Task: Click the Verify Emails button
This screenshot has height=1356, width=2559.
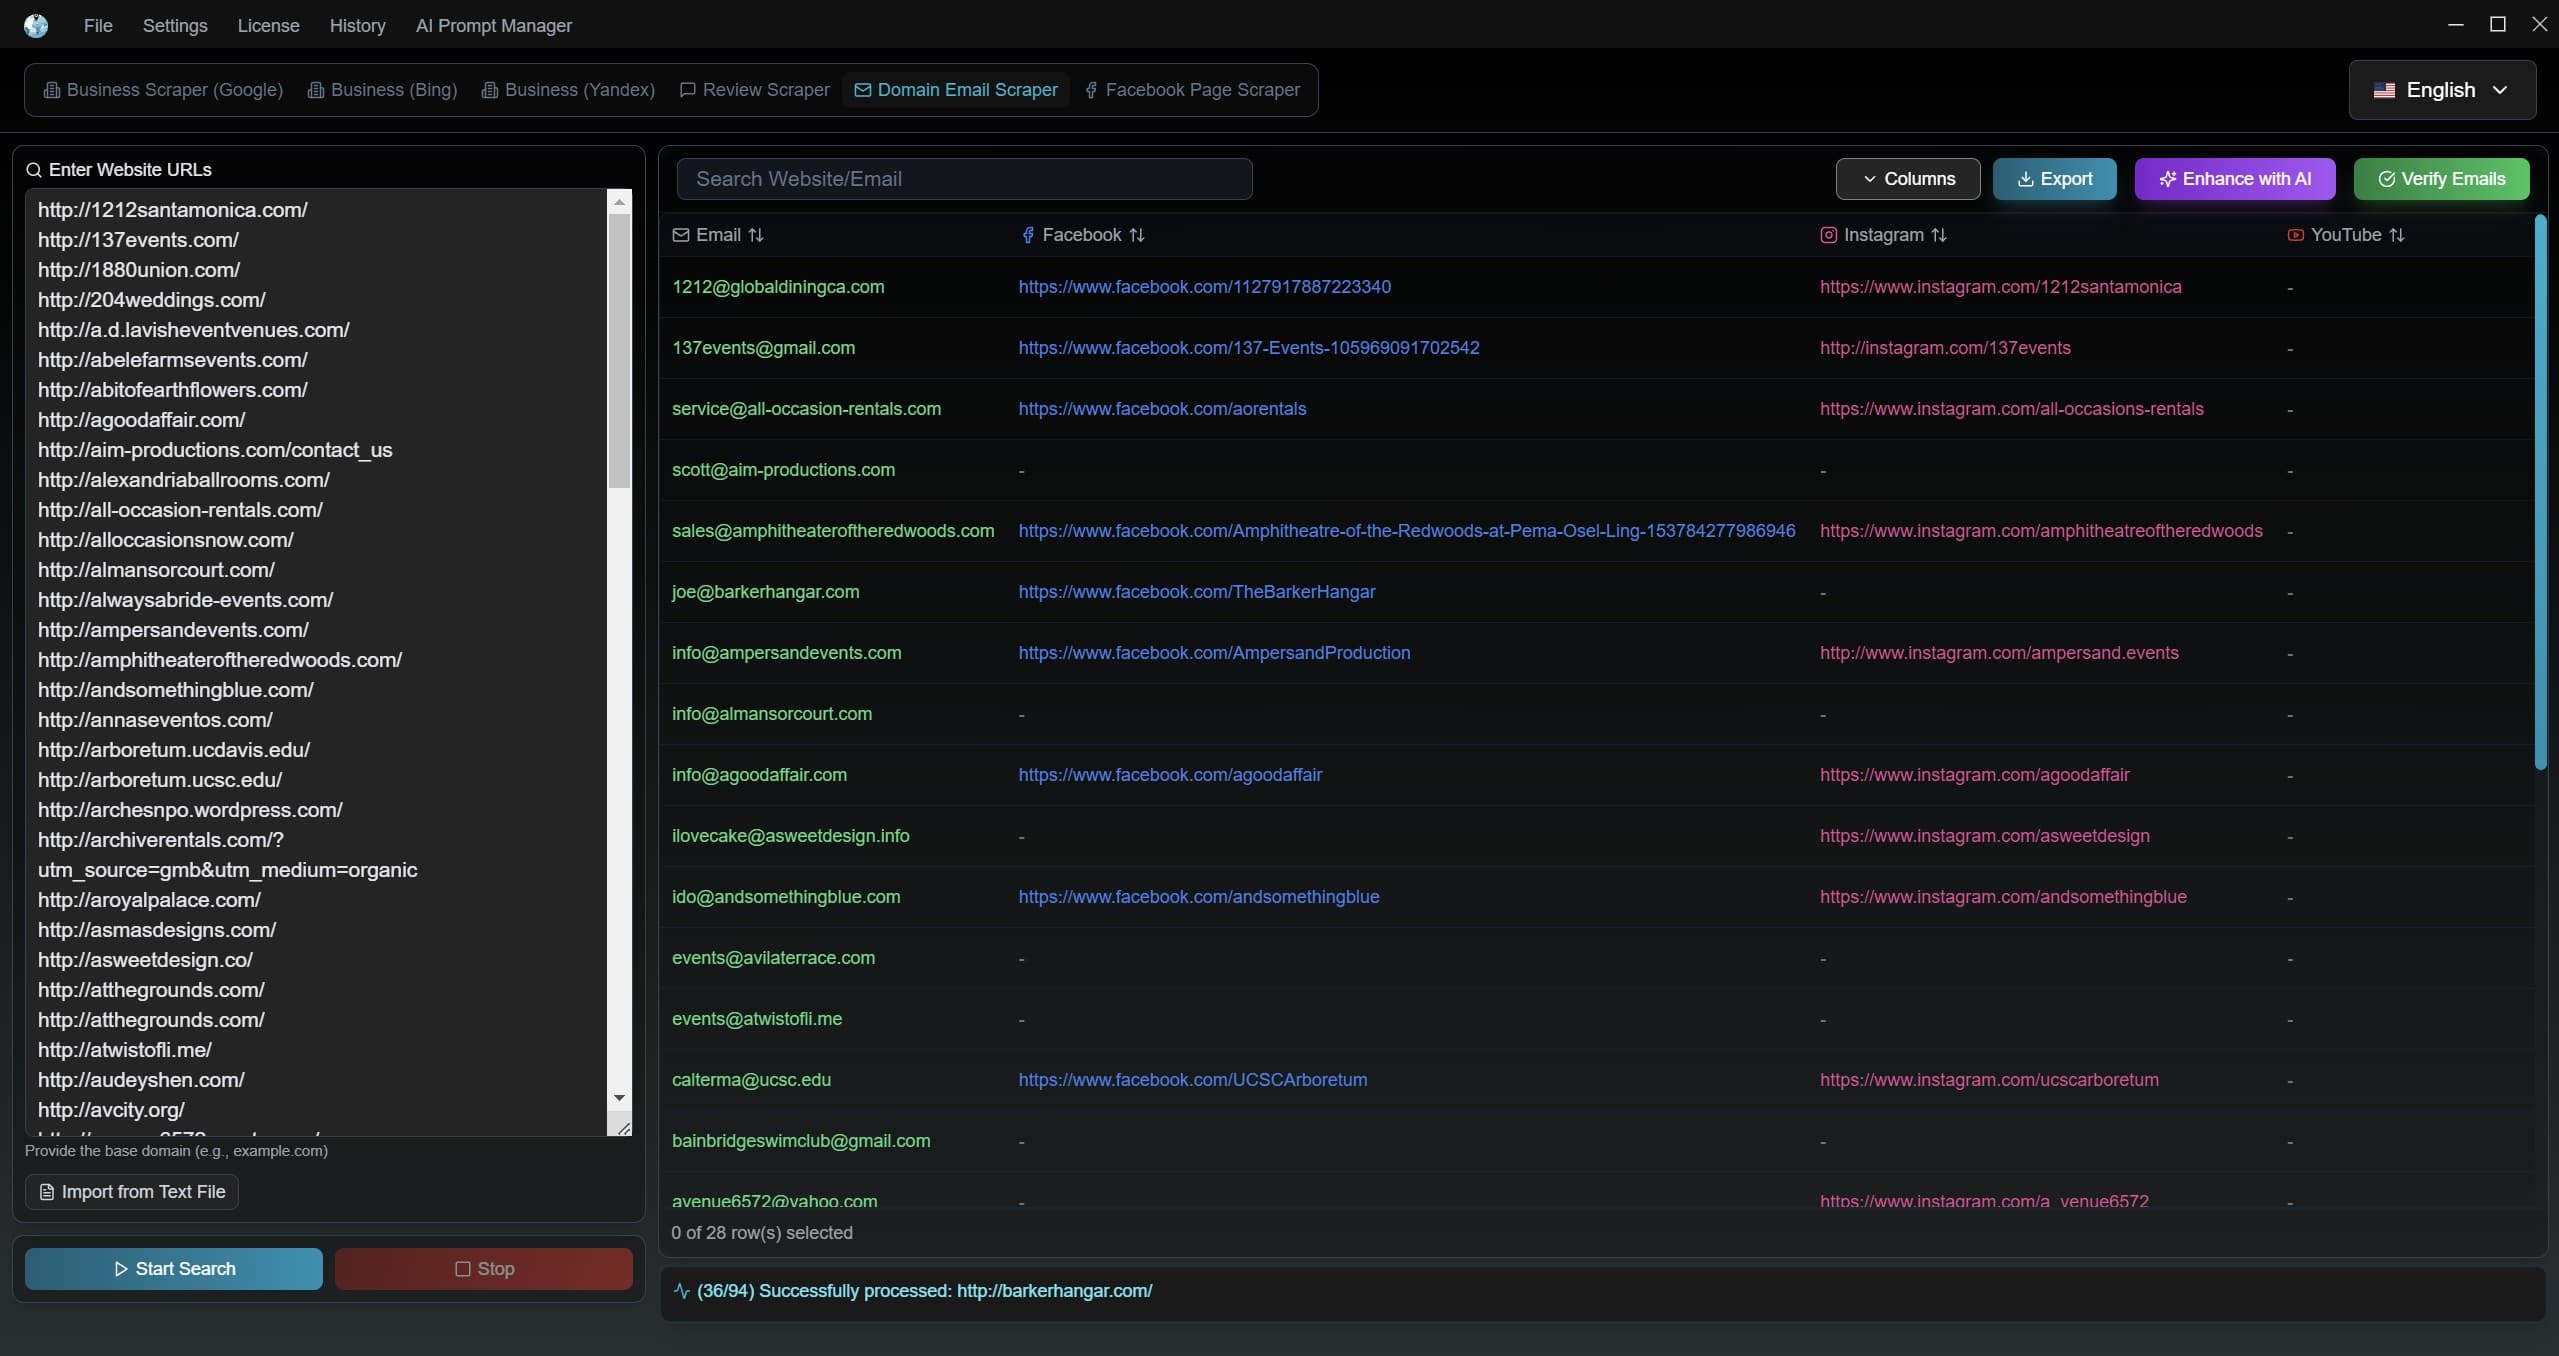Action: coord(2441,179)
